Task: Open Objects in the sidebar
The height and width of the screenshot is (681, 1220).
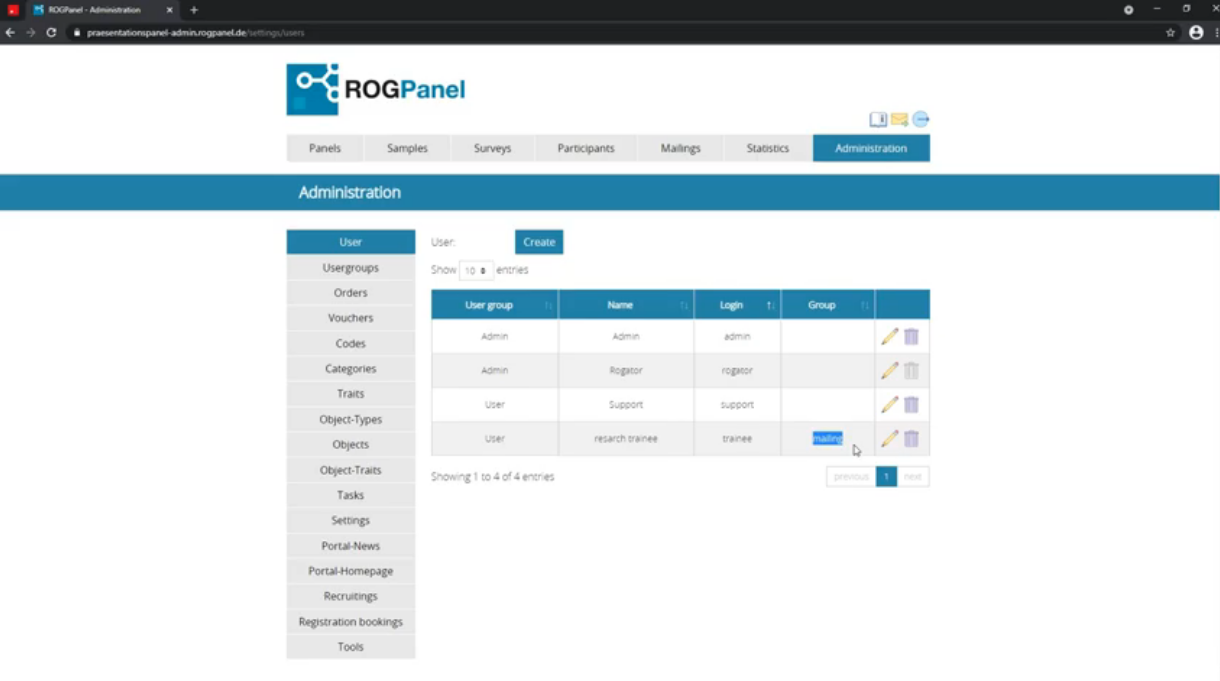Action: pos(351,445)
